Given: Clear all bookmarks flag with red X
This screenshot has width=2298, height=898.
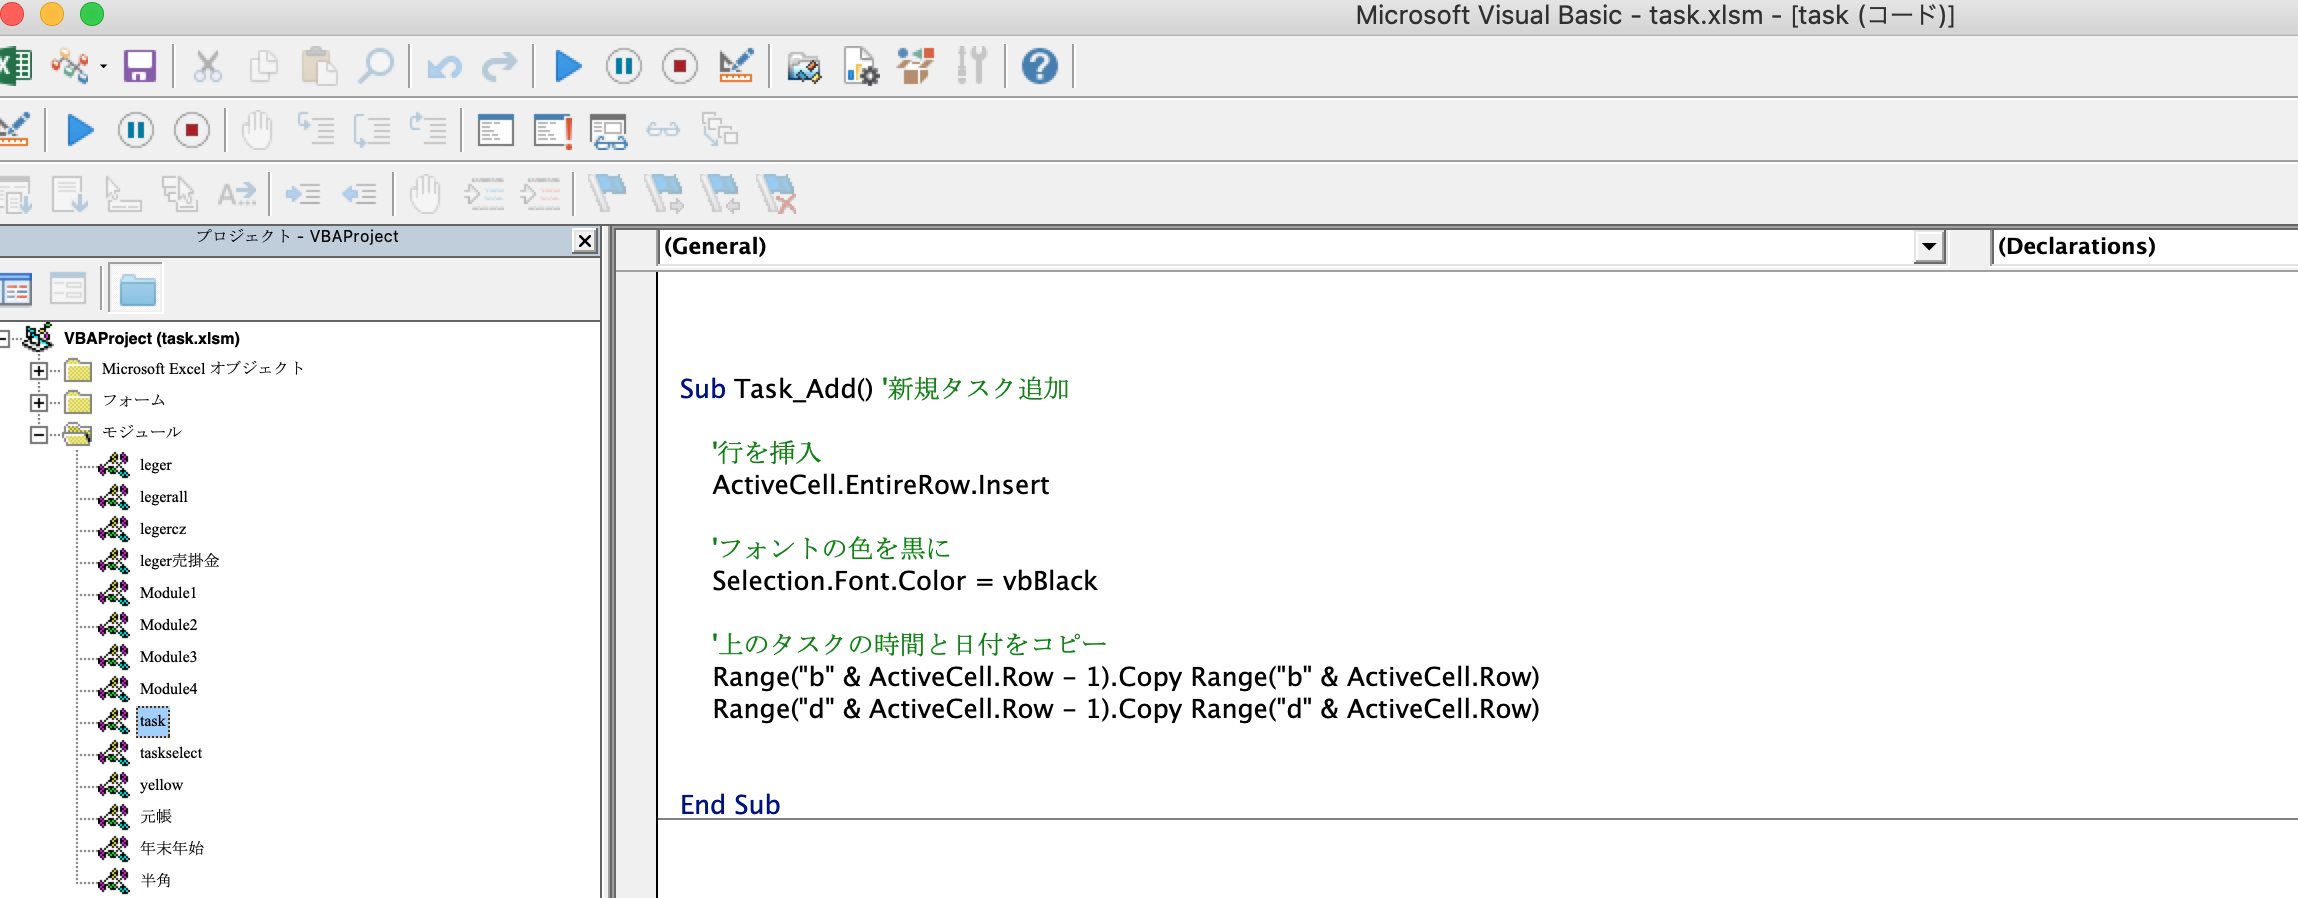Looking at the screenshot, I should click(776, 193).
